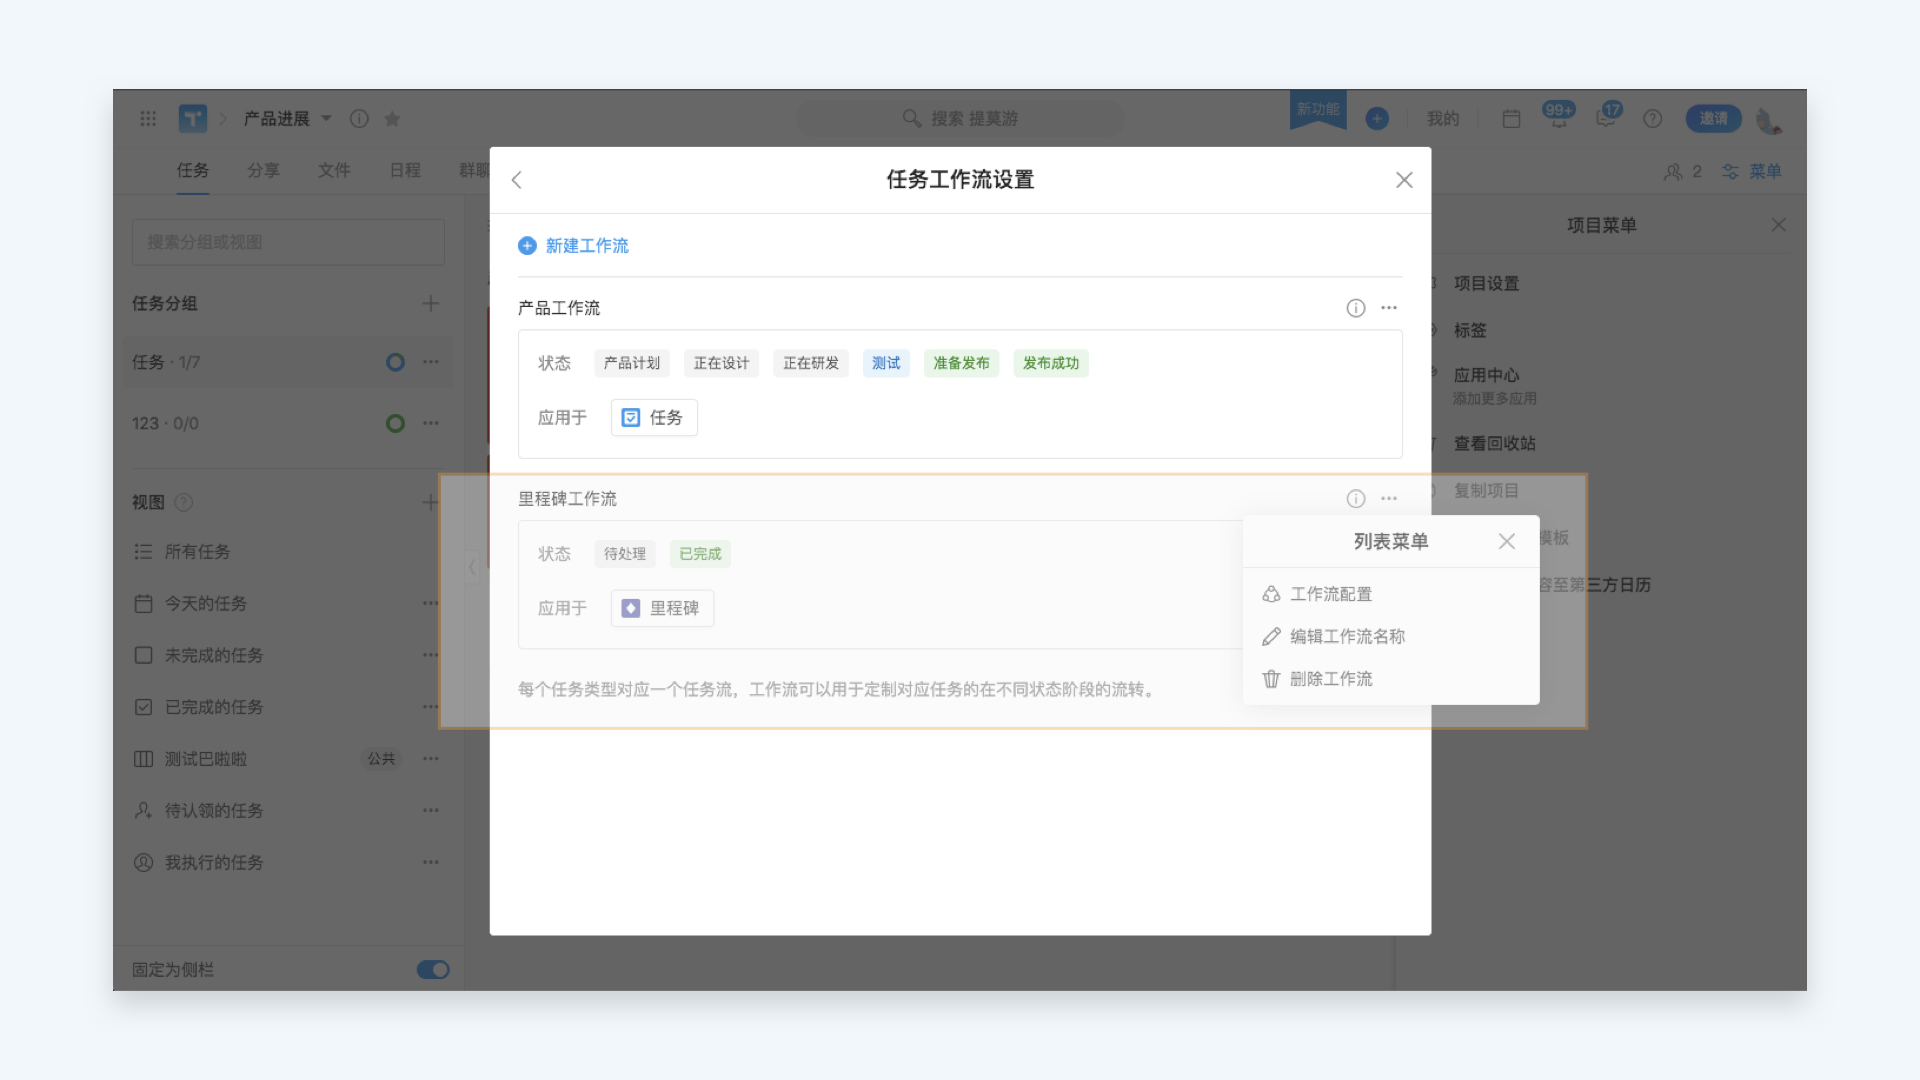The width and height of the screenshot is (1920, 1080).
Task: Toggle the 固定为侧栏 switch
Action: pyautogui.click(x=433, y=970)
